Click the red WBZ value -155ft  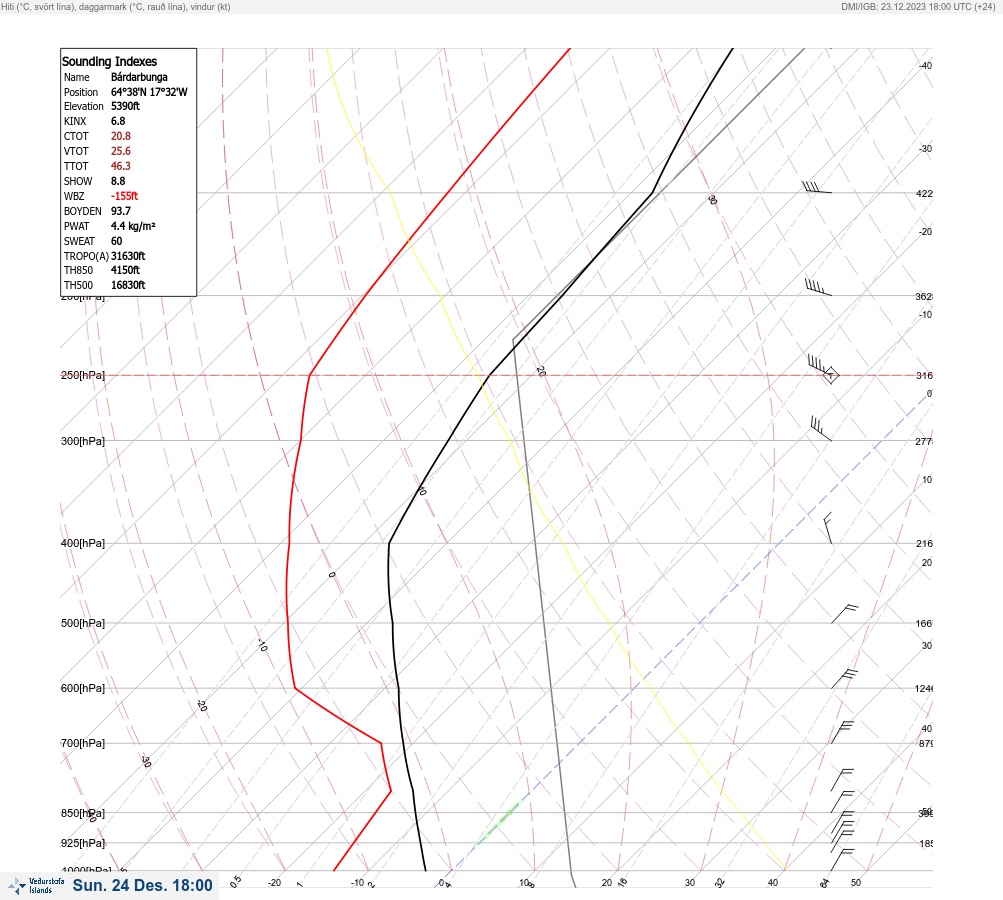124,196
